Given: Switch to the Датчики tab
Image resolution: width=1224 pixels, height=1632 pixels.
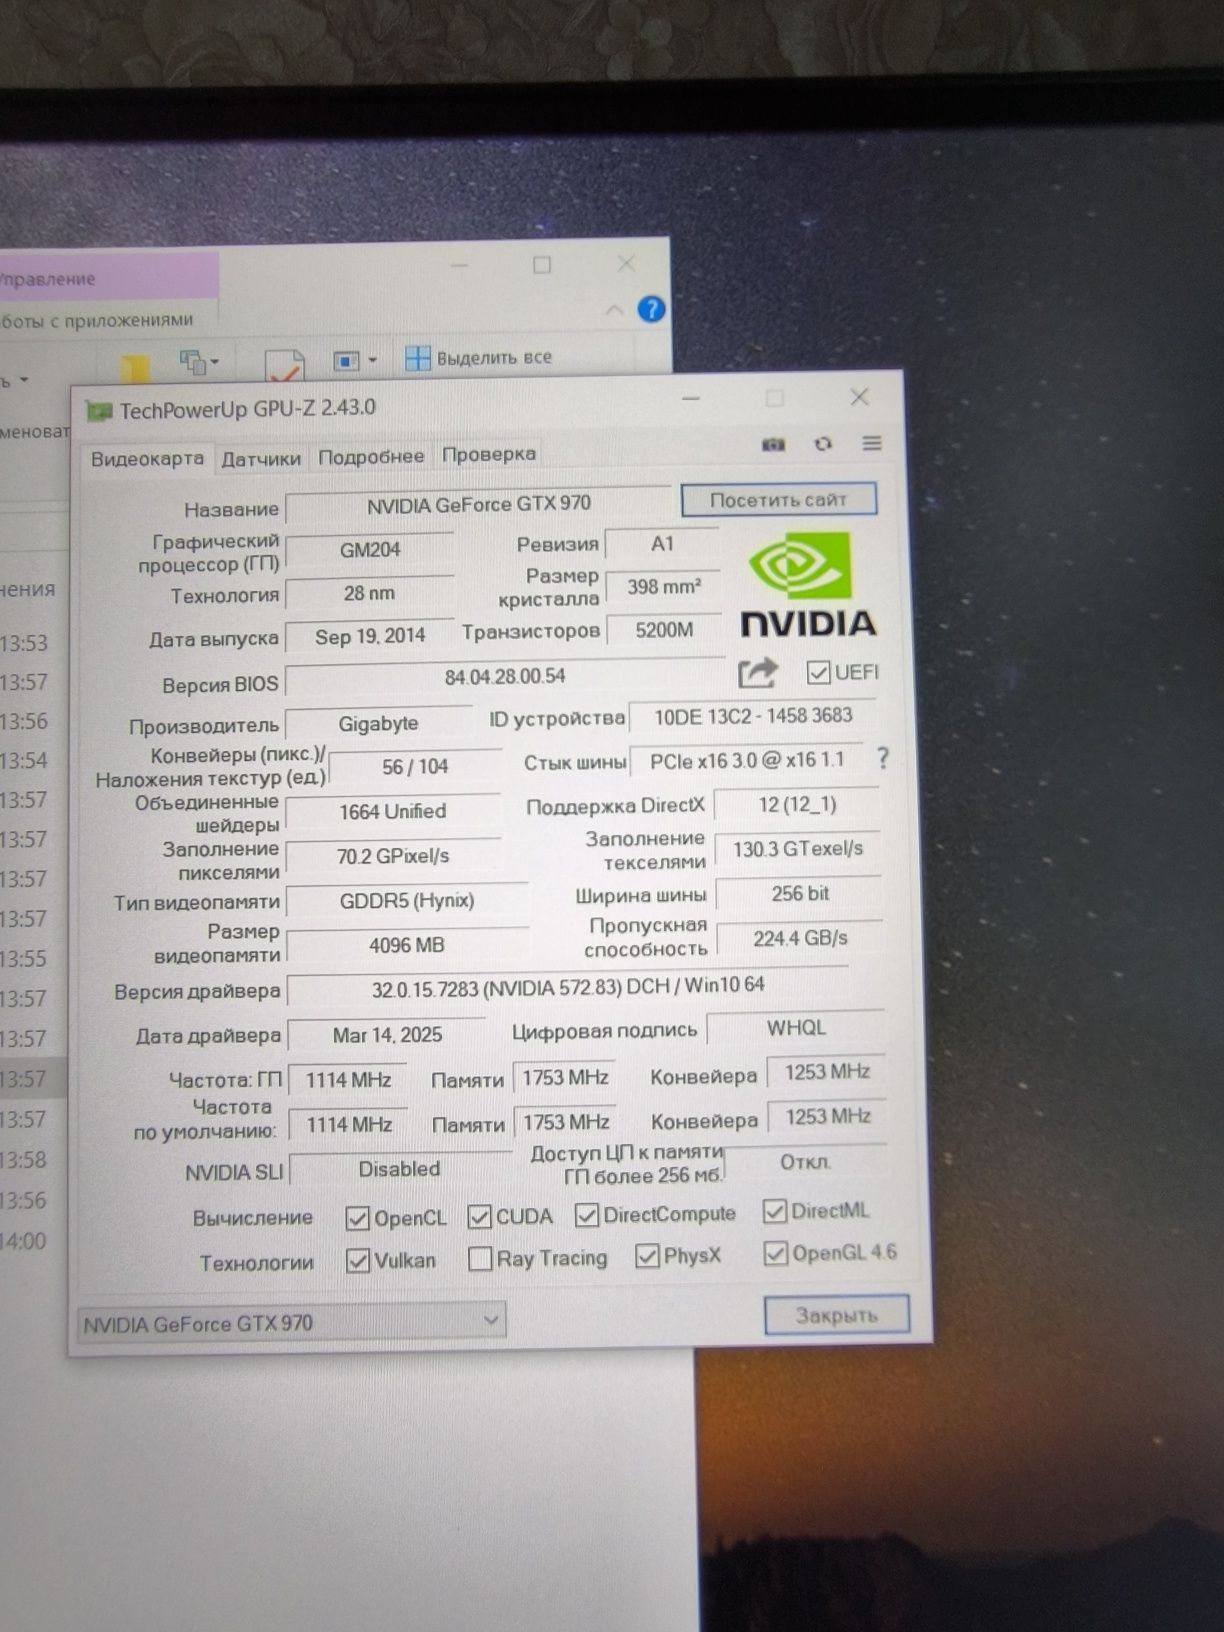Looking at the screenshot, I should click(261, 459).
